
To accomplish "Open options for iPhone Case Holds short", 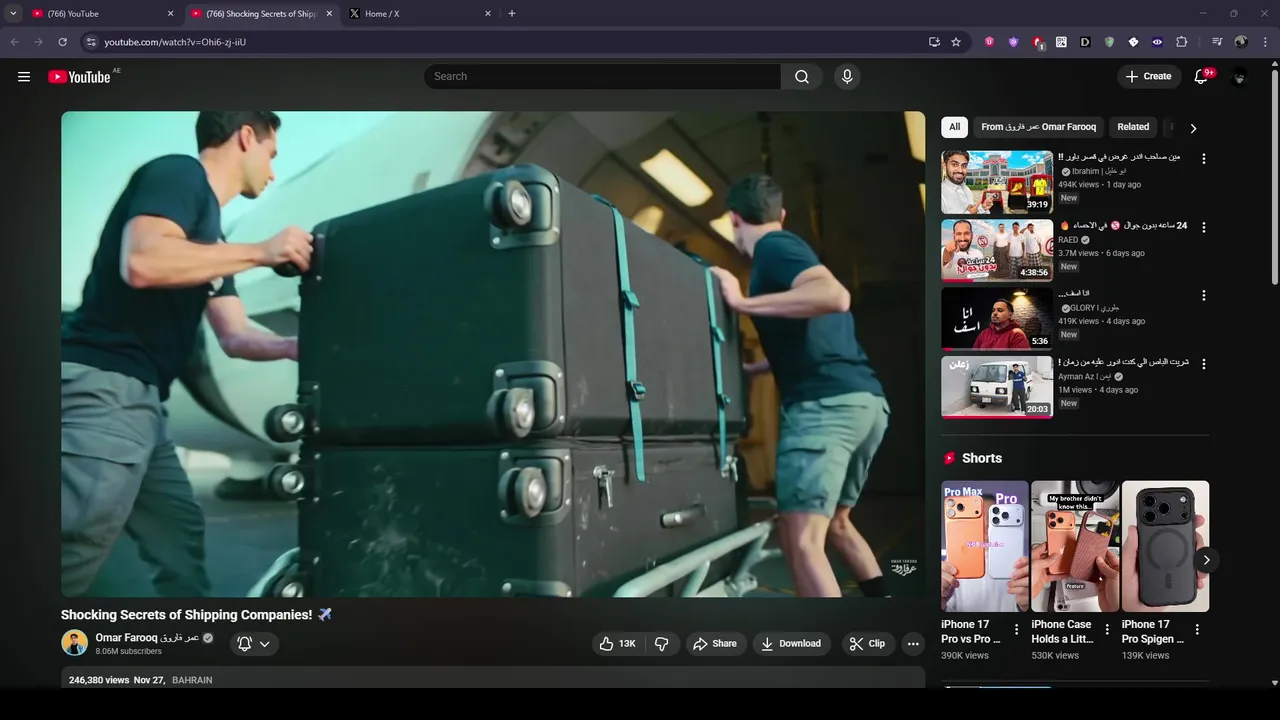I will click(1107, 630).
